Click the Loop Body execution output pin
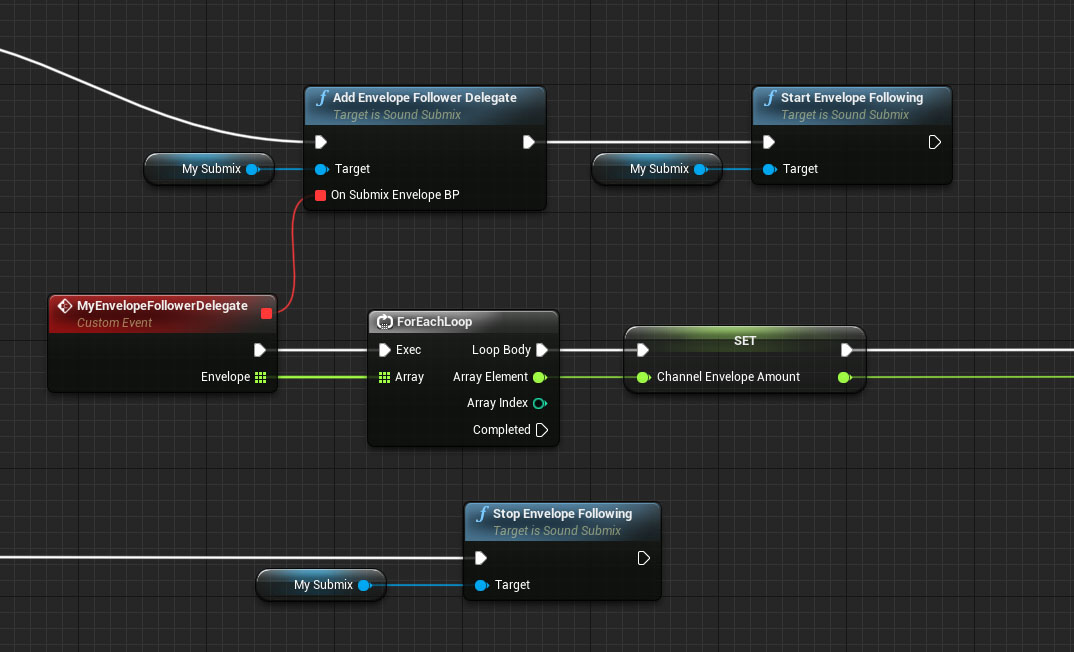Viewport: 1074px width, 652px height. tap(541, 350)
